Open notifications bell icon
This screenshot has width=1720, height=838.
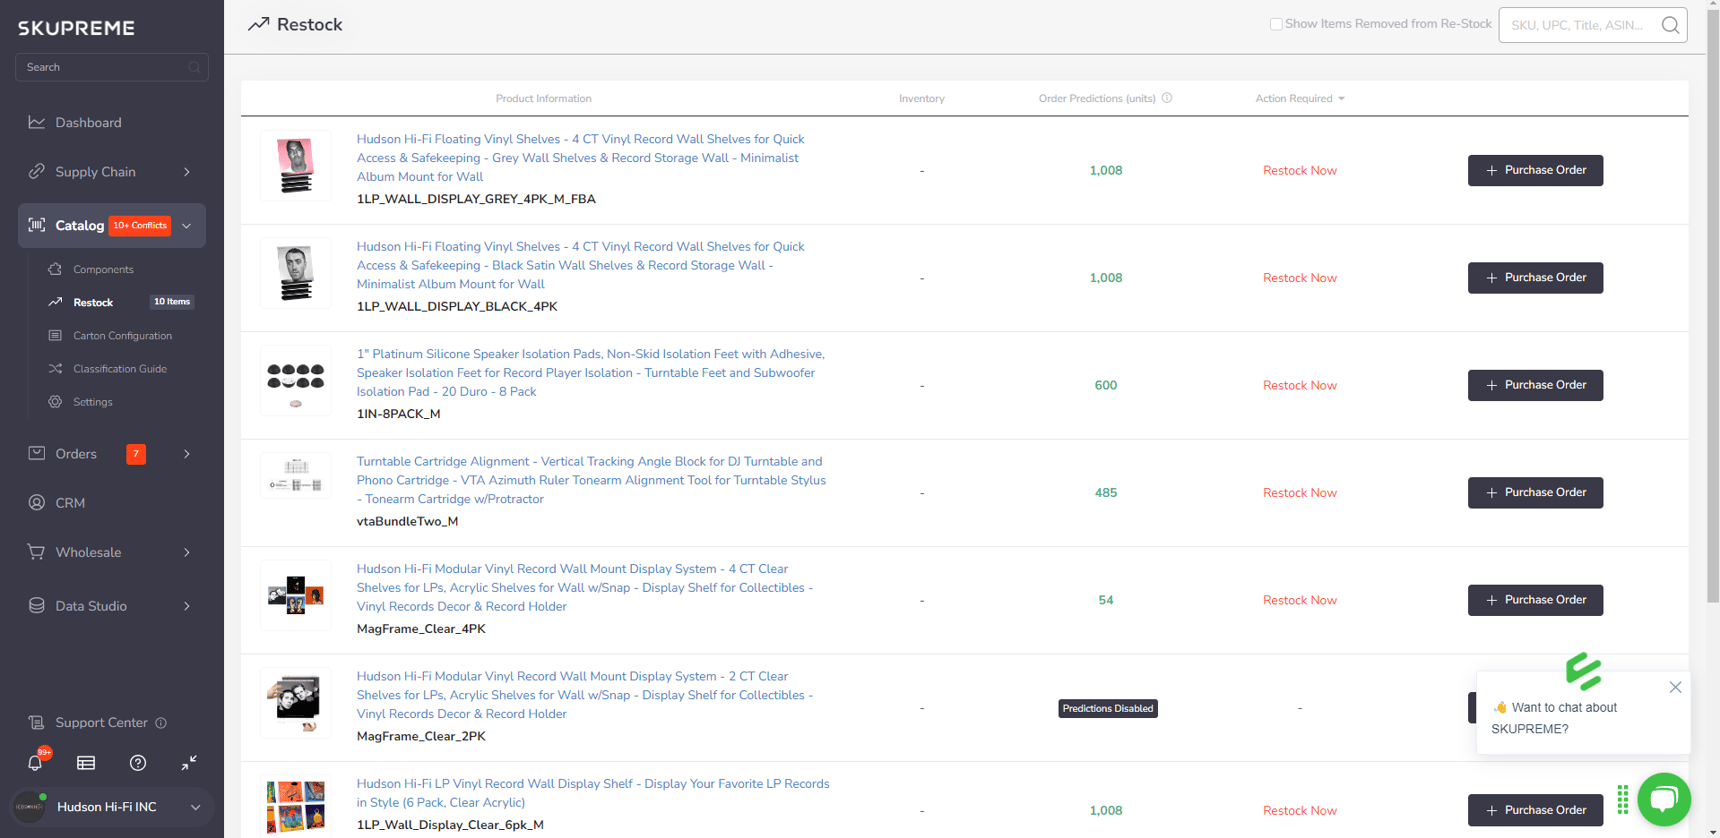point(35,763)
